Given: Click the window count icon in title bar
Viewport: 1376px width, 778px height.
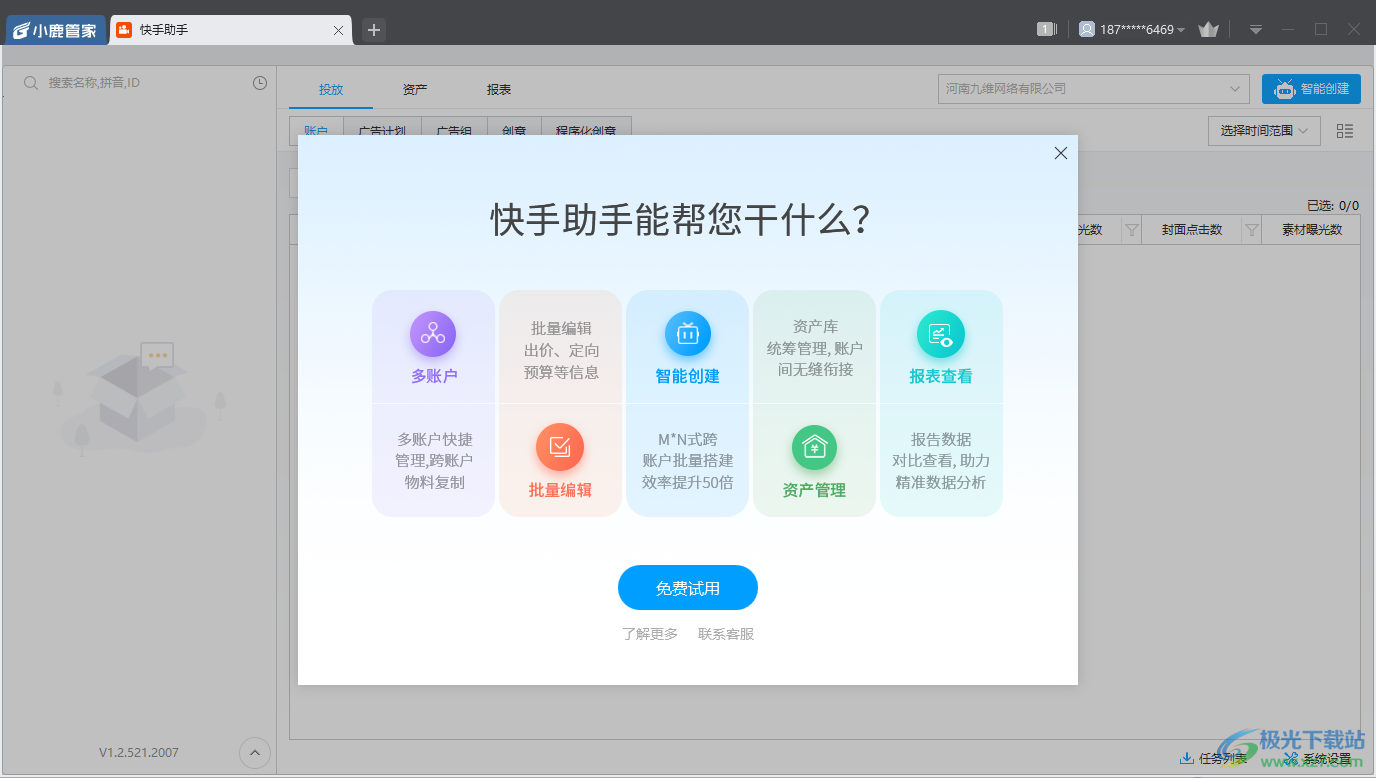Looking at the screenshot, I should (1047, 30).
